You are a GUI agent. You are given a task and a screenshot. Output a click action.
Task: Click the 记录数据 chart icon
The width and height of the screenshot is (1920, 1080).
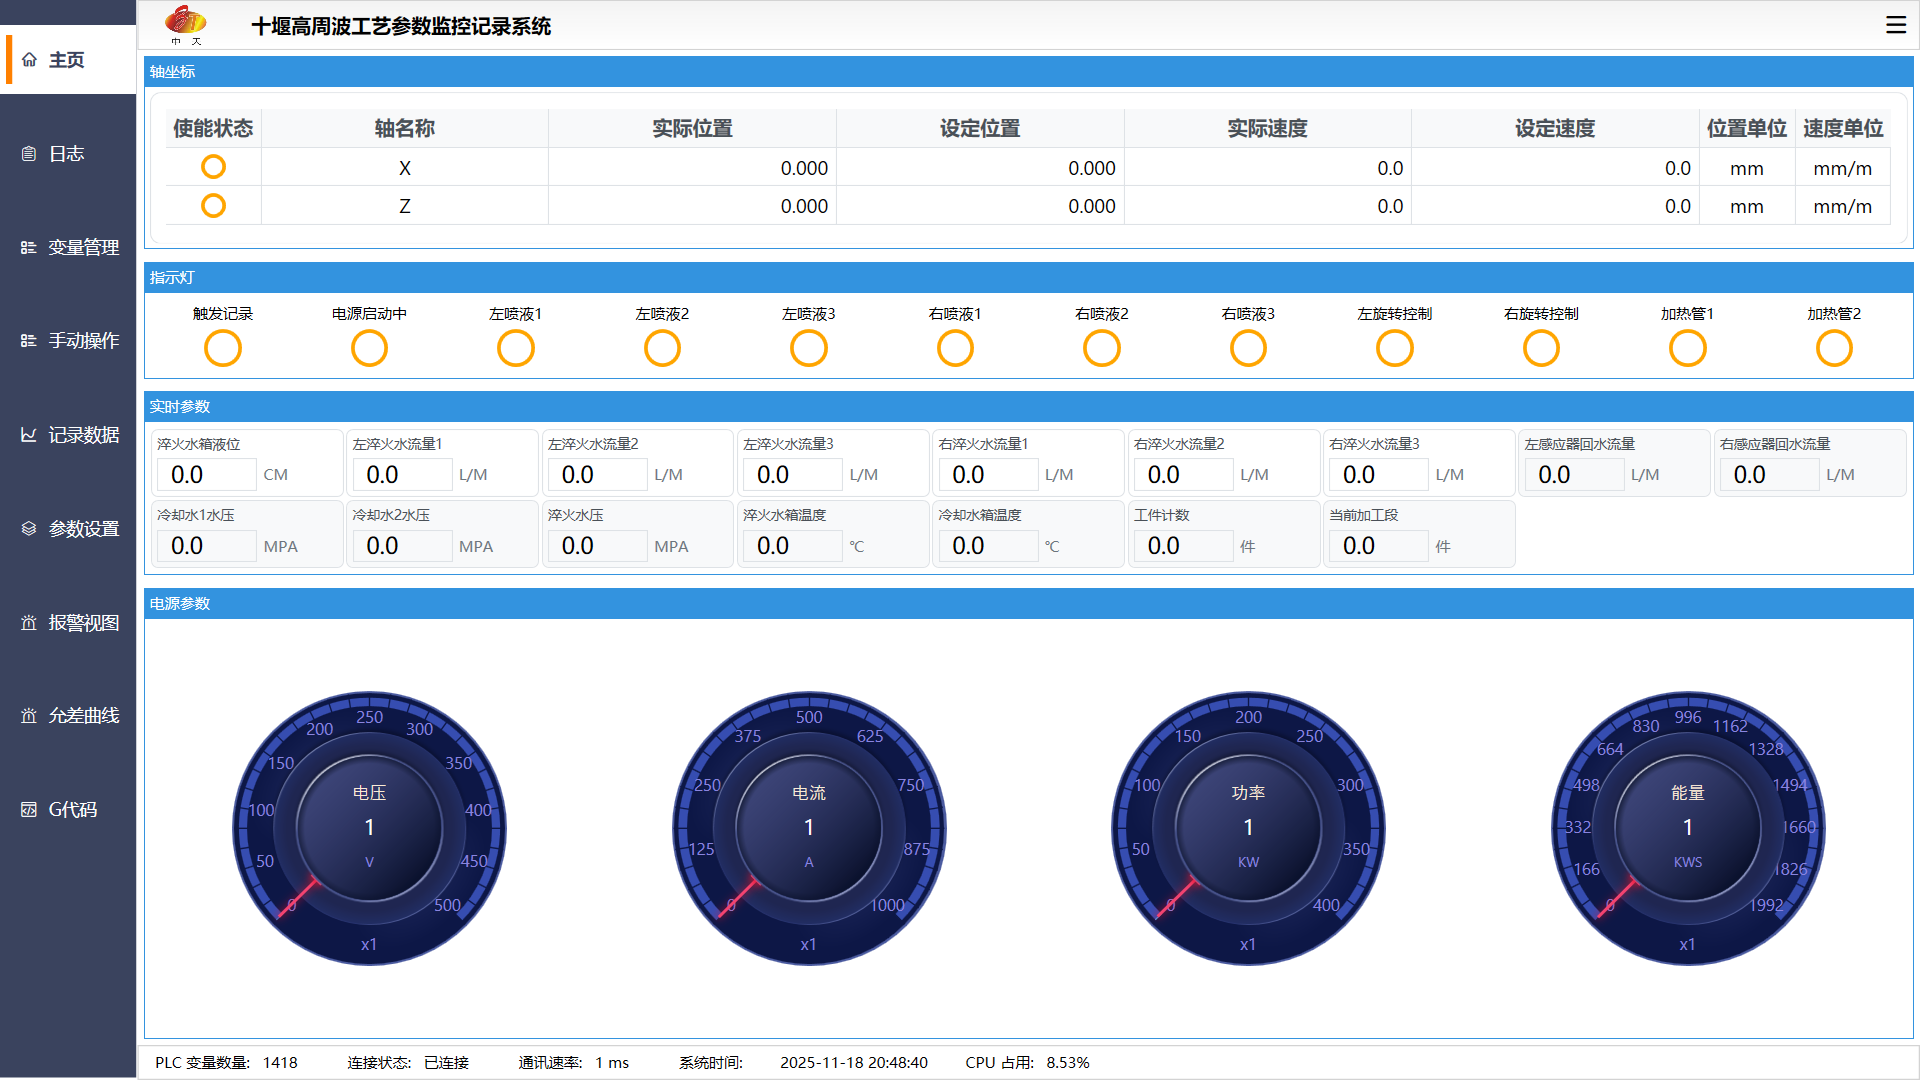pyautogui.click(x=29, y=435)
